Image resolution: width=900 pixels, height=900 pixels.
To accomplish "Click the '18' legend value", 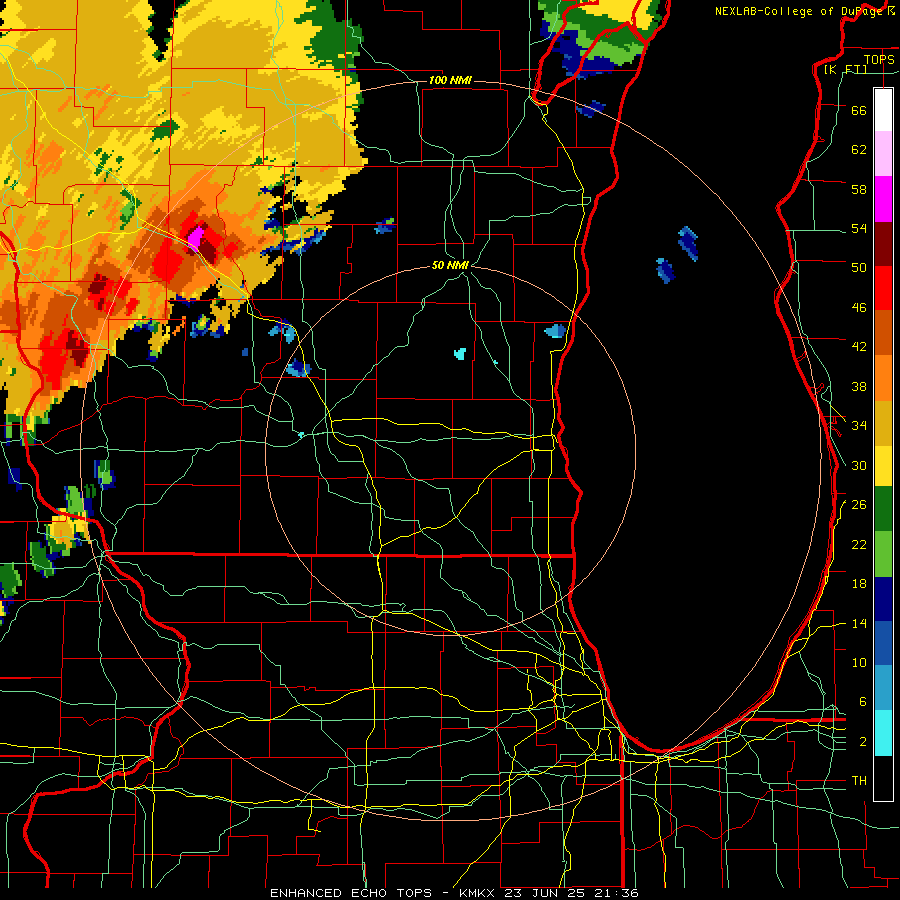I will coord(859,584).
